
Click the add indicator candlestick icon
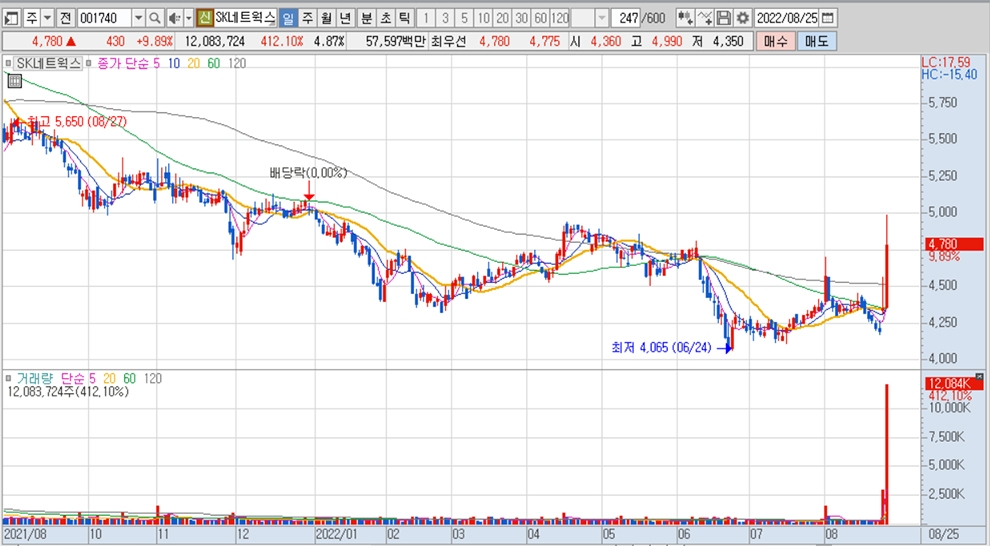(685, 18)
